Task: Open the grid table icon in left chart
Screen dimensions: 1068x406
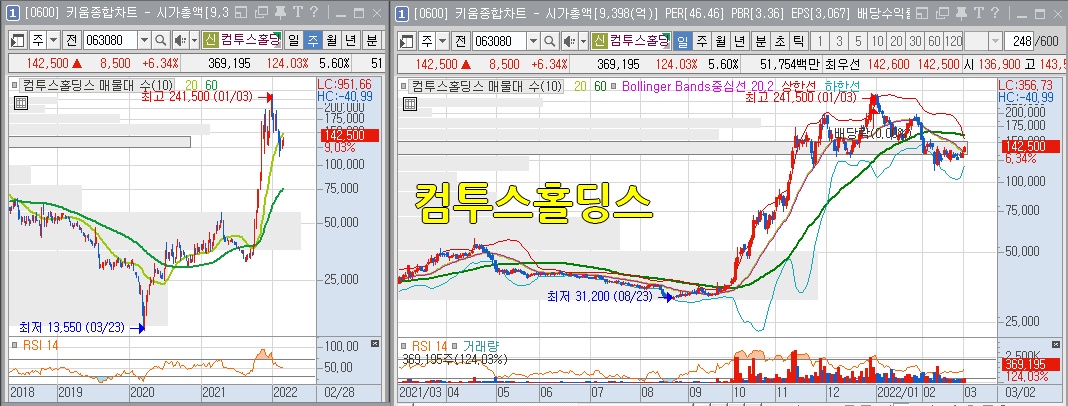Action: [x=20, y=103]
